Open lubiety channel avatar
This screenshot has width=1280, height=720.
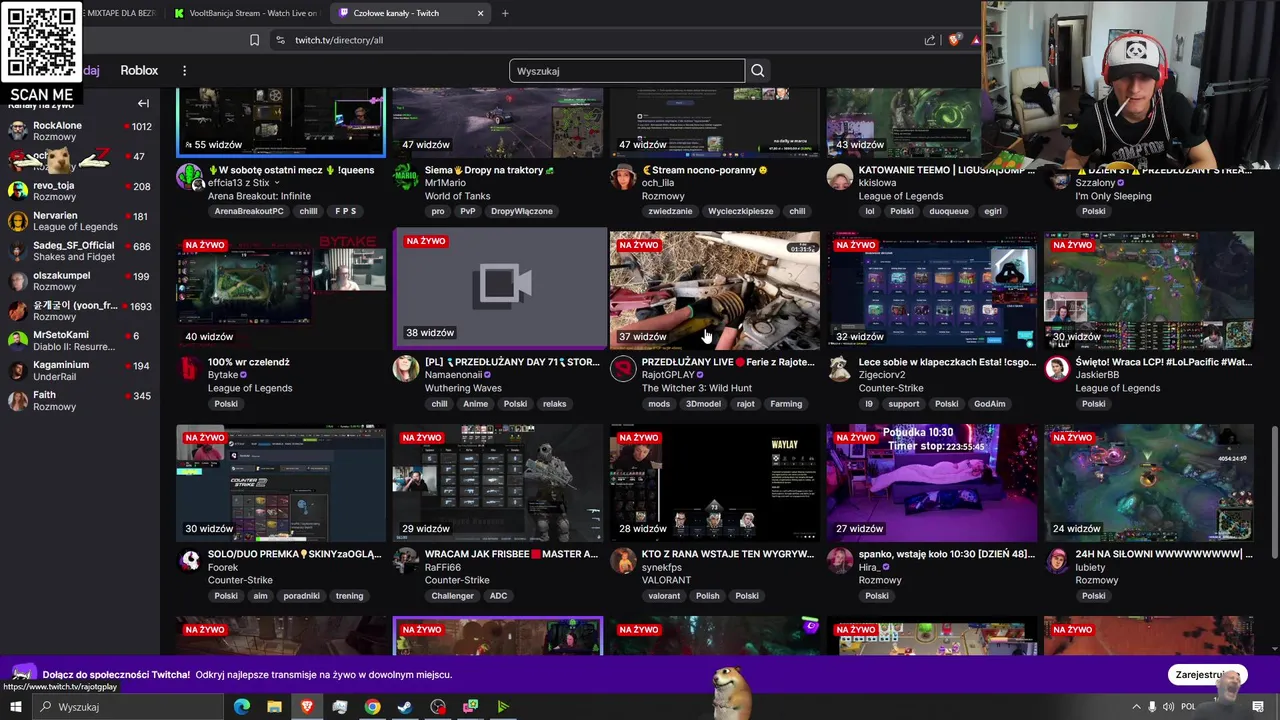coord(1057,561)
